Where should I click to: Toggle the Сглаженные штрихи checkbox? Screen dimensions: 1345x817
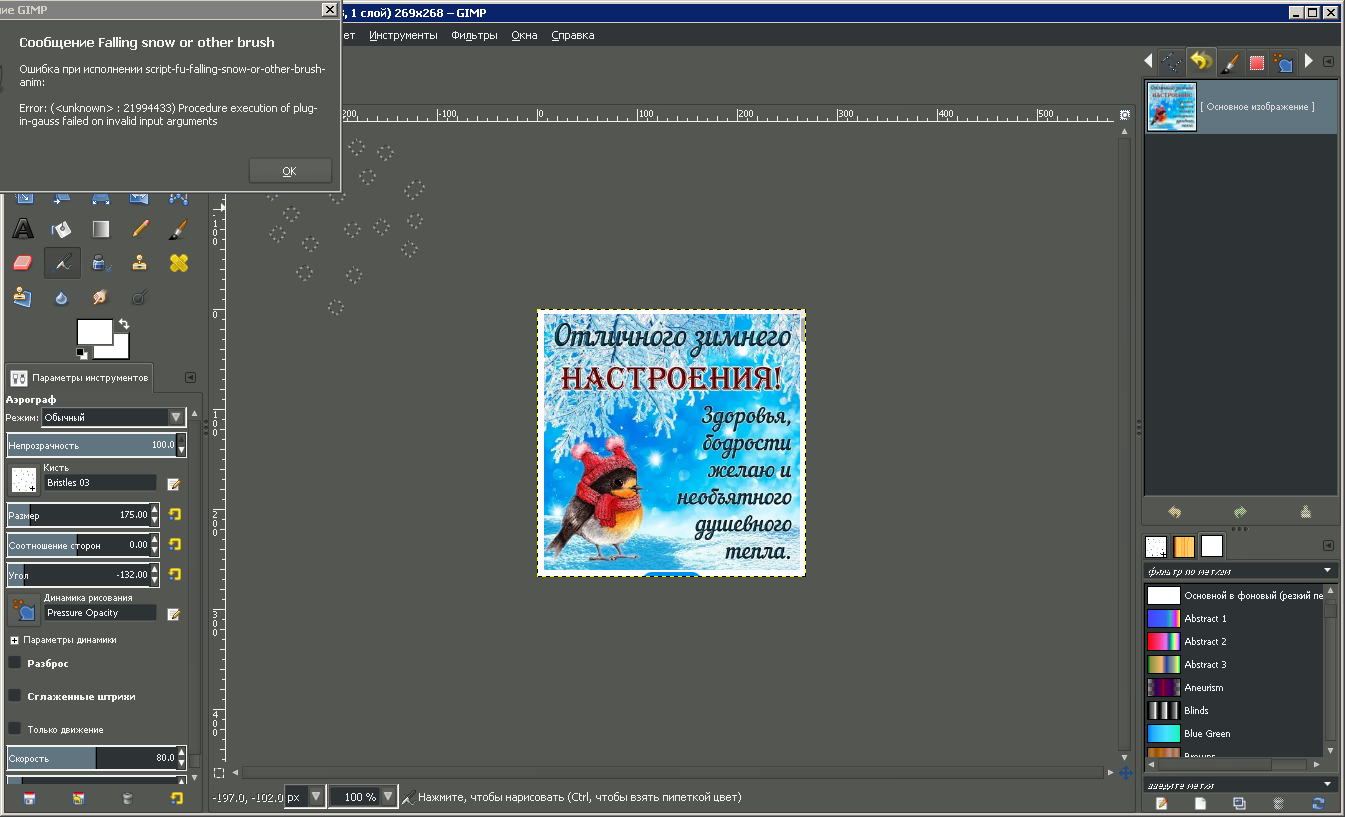click(15, 696)
